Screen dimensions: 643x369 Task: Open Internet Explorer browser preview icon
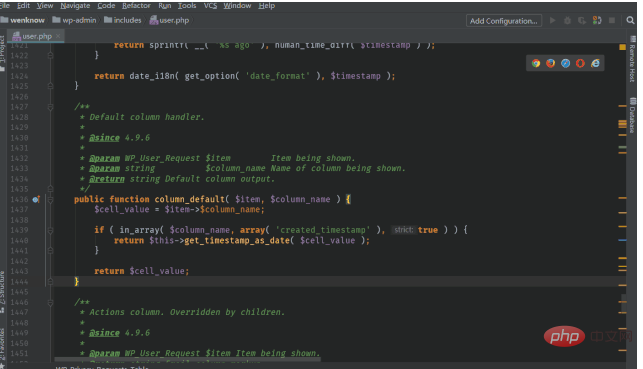coord(595,63)
